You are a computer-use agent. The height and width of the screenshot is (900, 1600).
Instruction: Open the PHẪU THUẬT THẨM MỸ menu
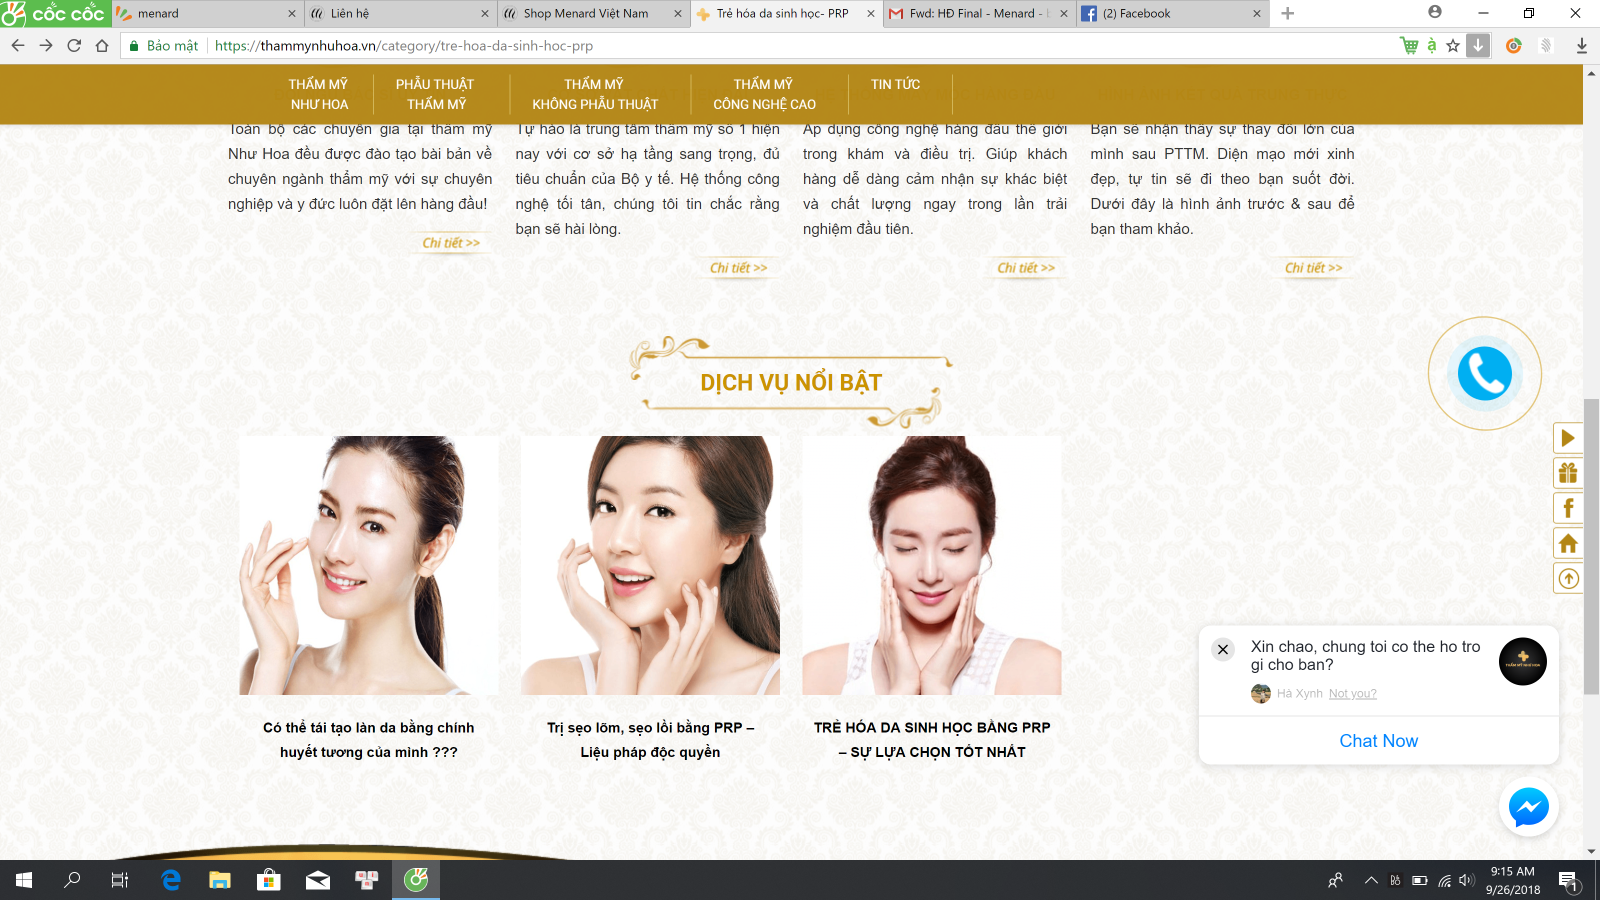(x=435, y=94)
